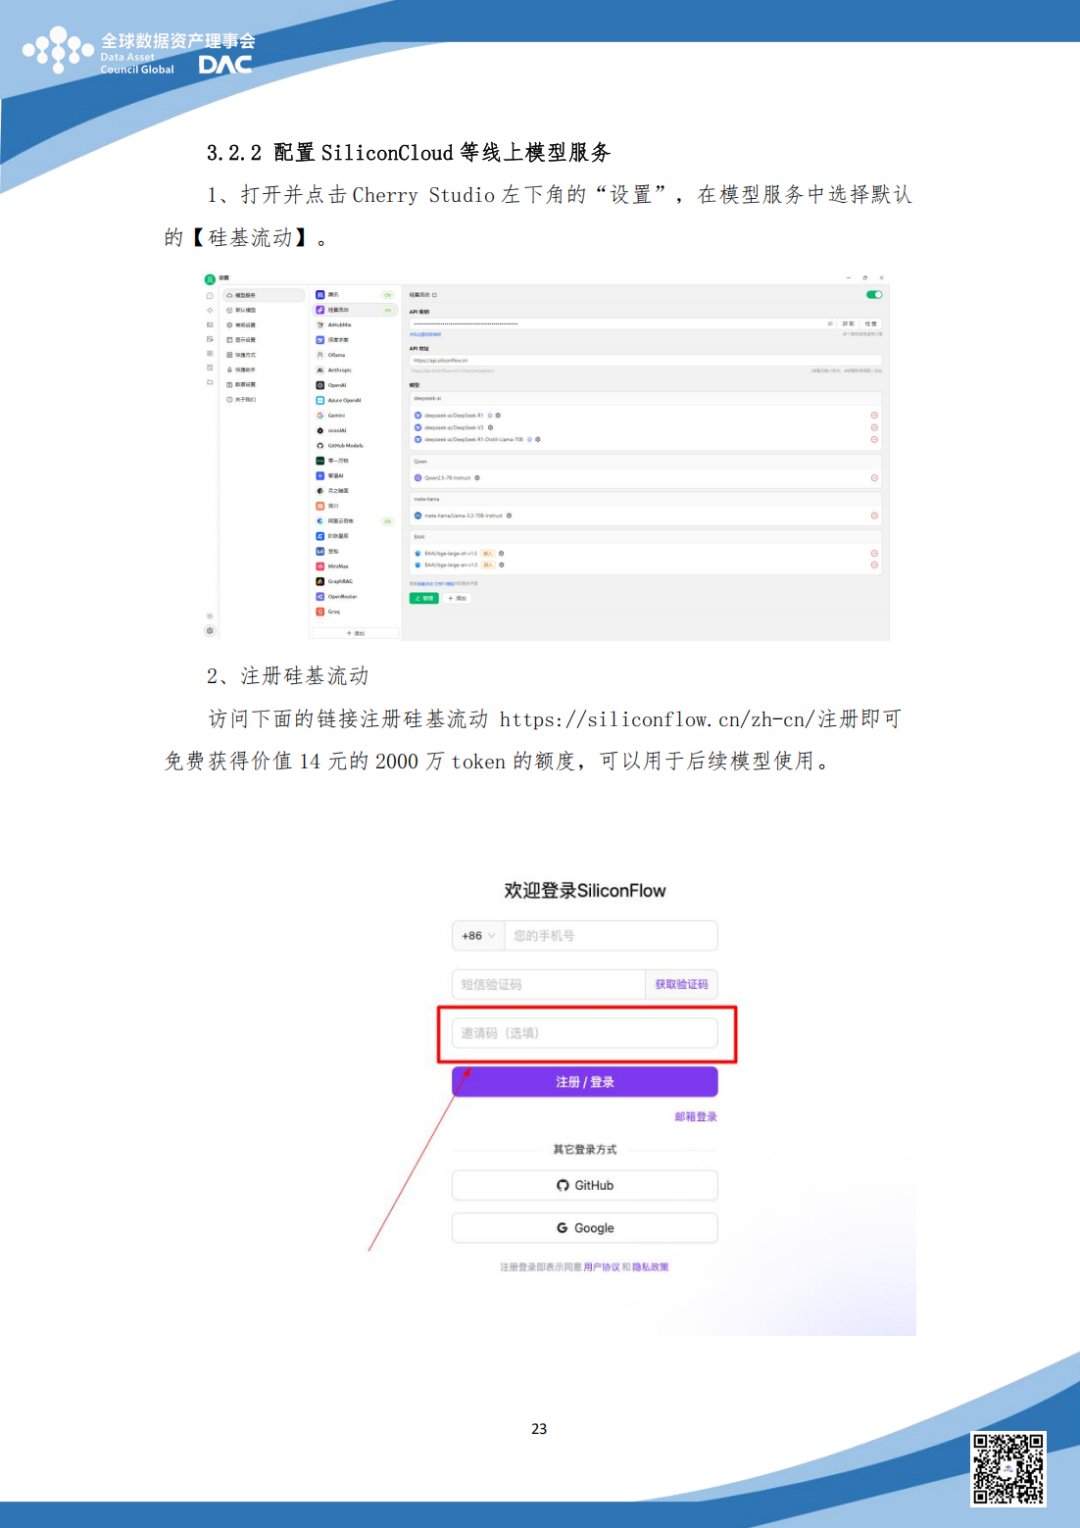Select the Gemini provider
Viewport: 1080px width, 1528px height.
coord(355,415)
